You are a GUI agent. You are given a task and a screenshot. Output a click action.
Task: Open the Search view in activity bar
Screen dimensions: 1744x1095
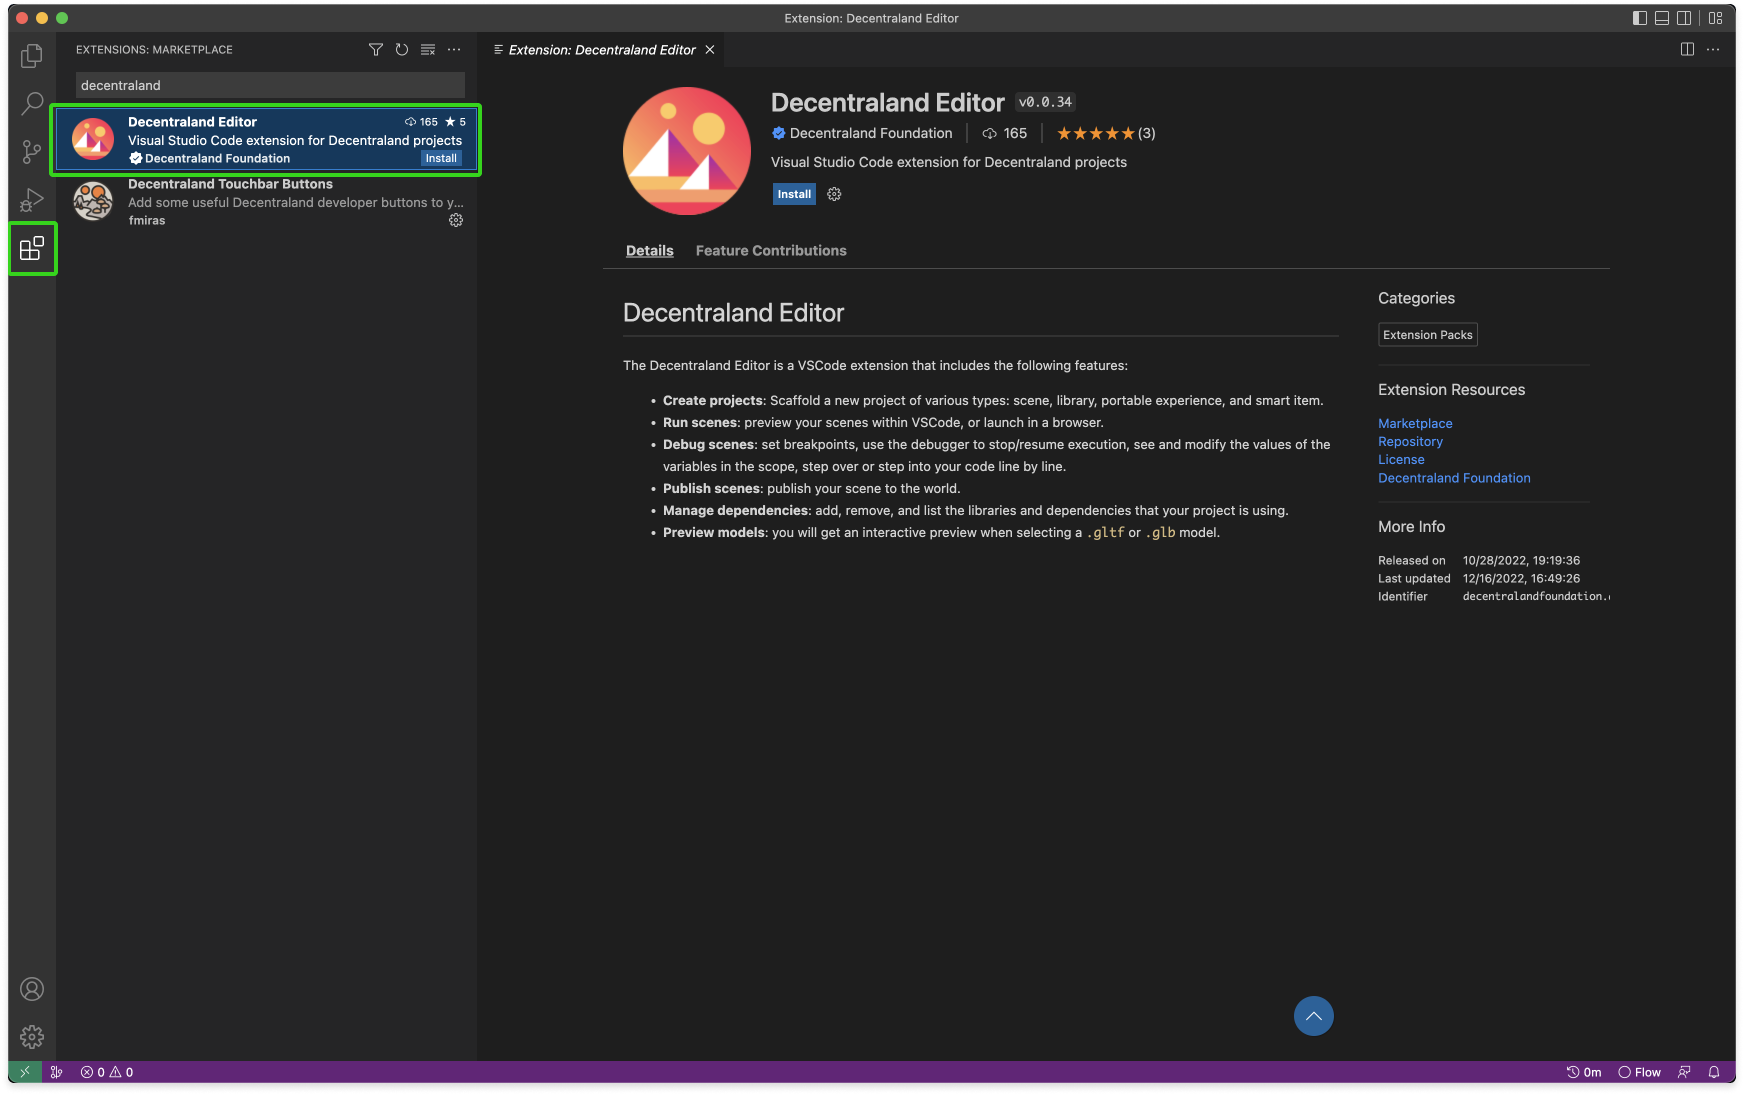pyautogui.click(x=32, y=103)
